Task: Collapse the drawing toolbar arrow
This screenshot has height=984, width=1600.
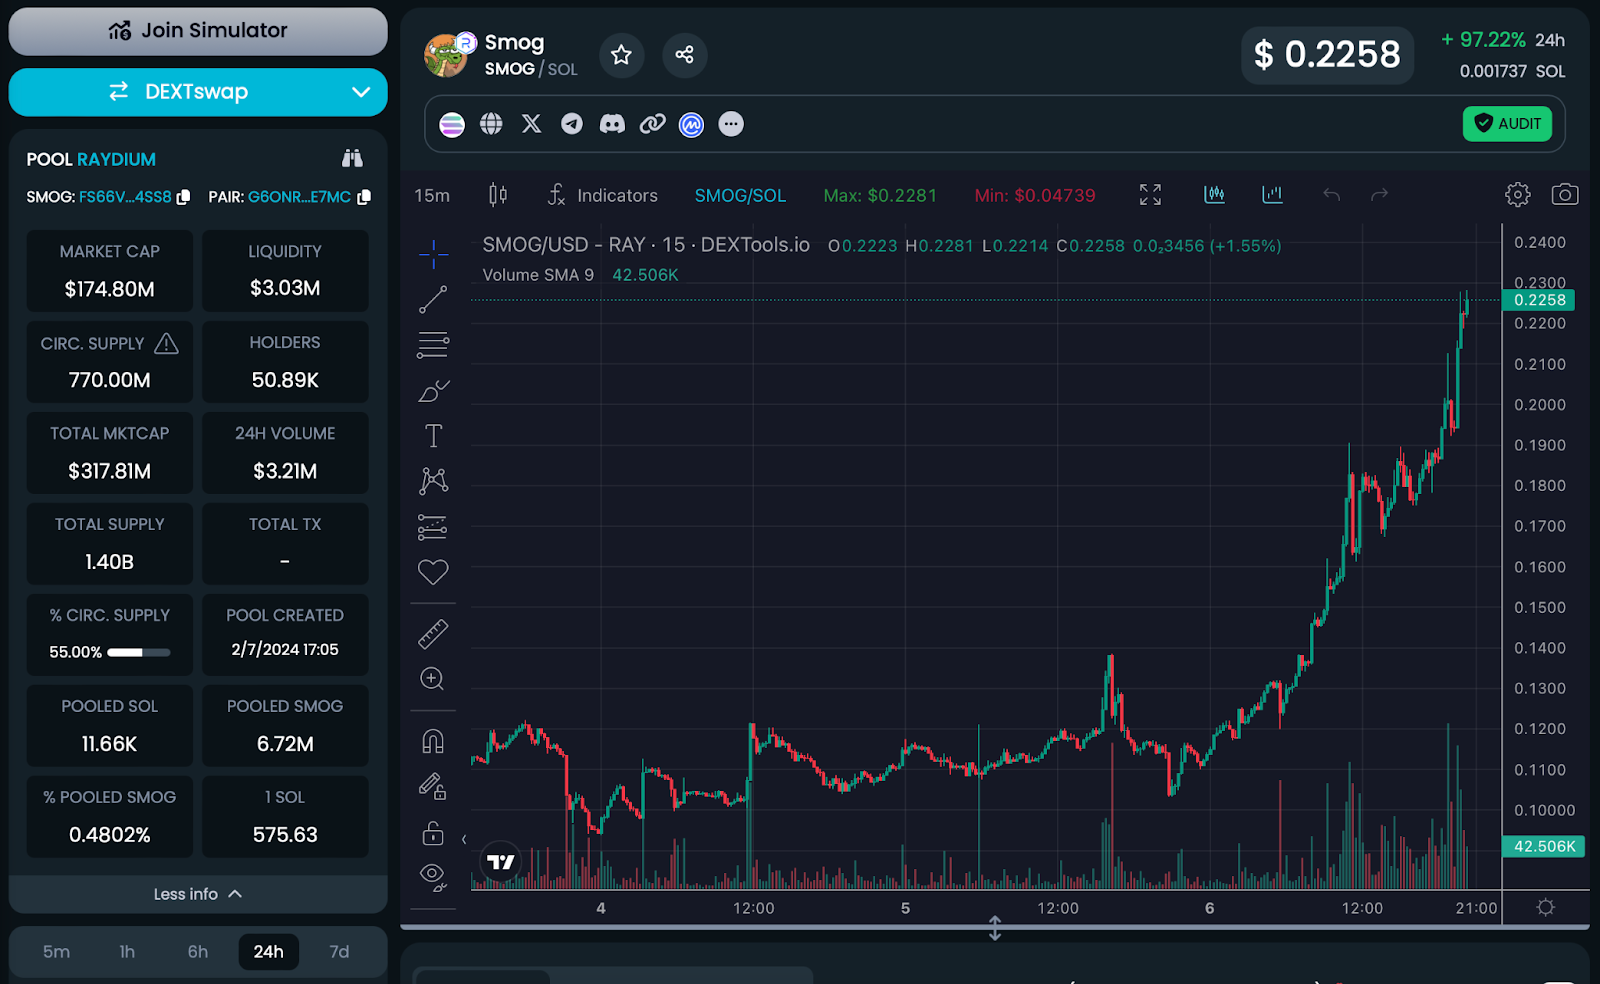Action: click(463, 839)
